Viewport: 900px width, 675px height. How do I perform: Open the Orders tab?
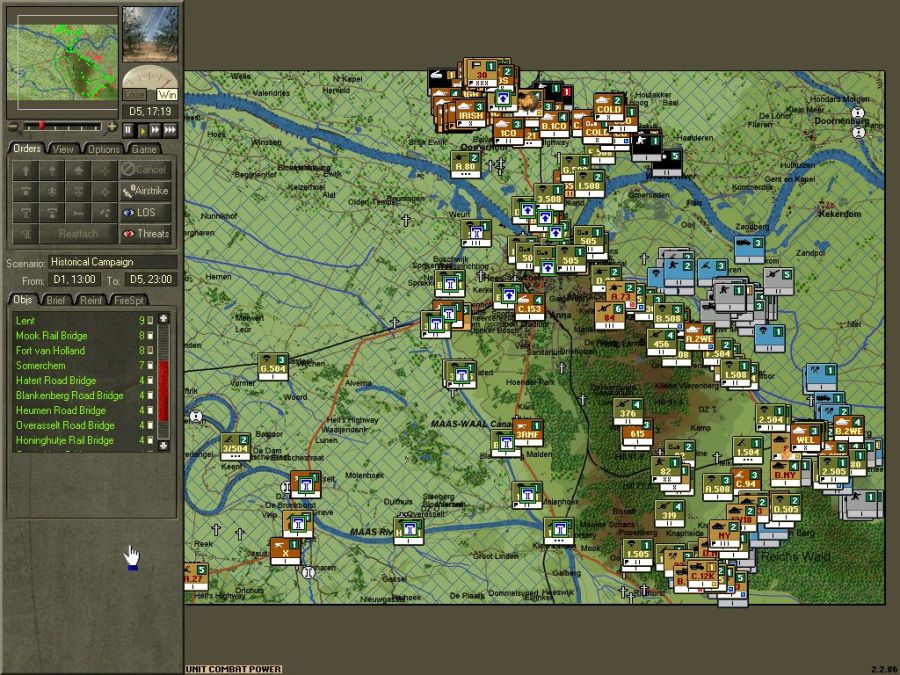[27, 149]
